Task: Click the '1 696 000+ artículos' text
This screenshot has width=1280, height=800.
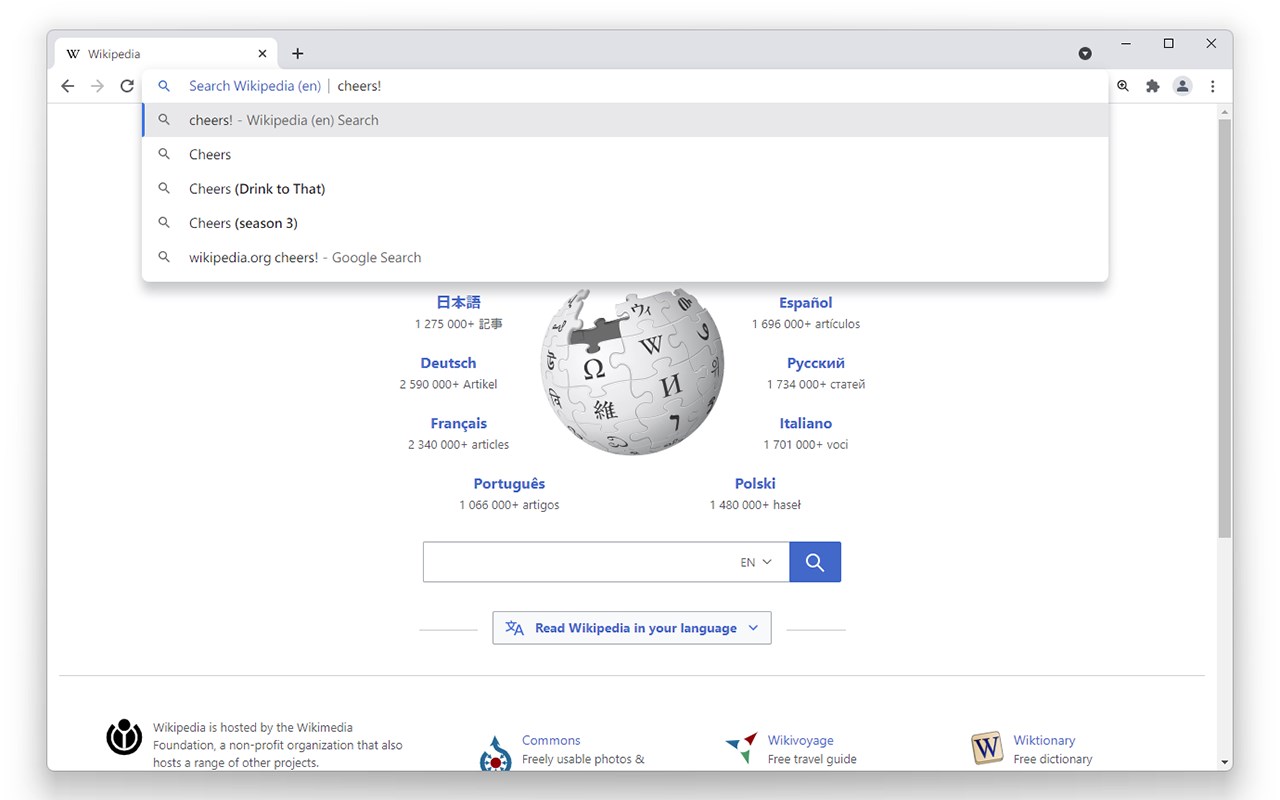Action: click(x=806, y=324)
